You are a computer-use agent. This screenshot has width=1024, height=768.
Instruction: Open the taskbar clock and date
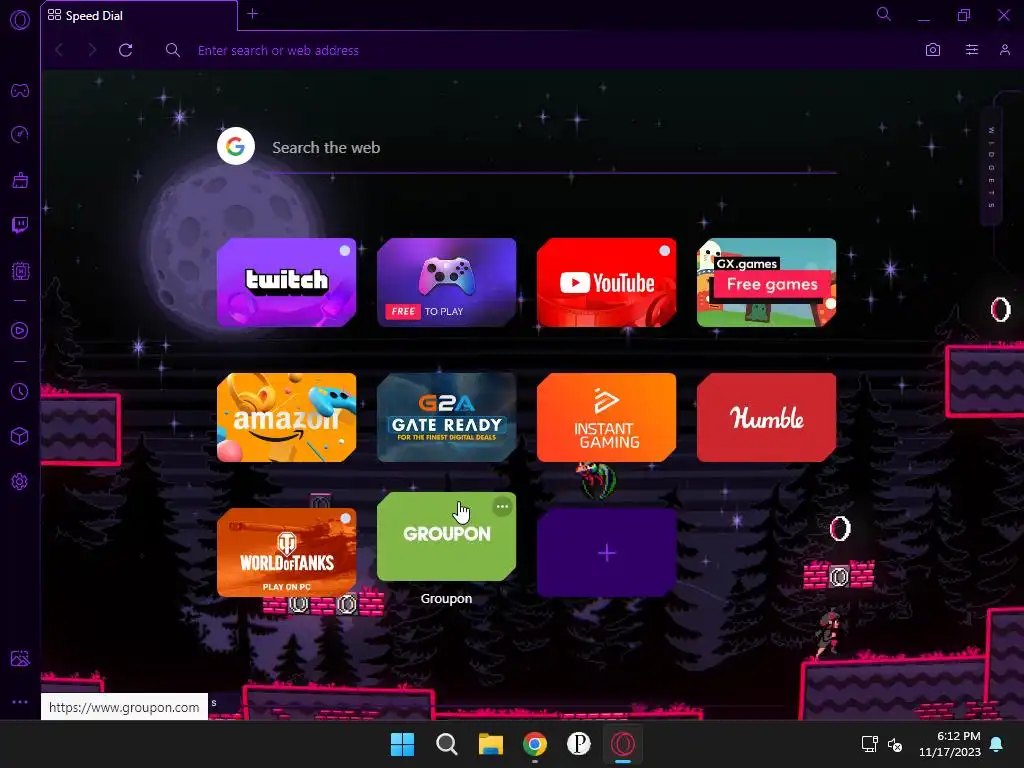coord(950,744)
